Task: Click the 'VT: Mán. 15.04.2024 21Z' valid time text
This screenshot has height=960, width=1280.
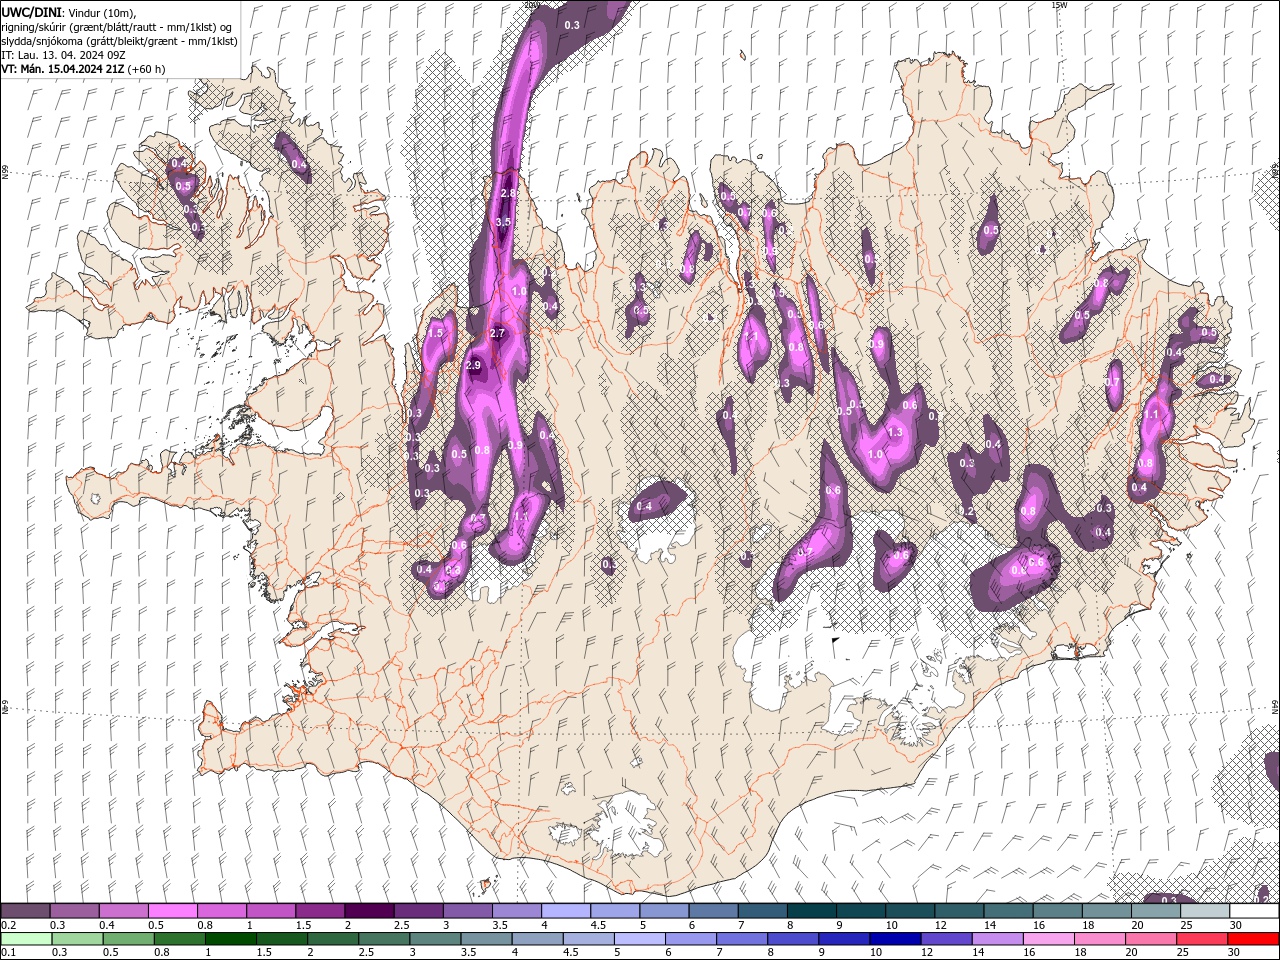Action: [63, 69]
